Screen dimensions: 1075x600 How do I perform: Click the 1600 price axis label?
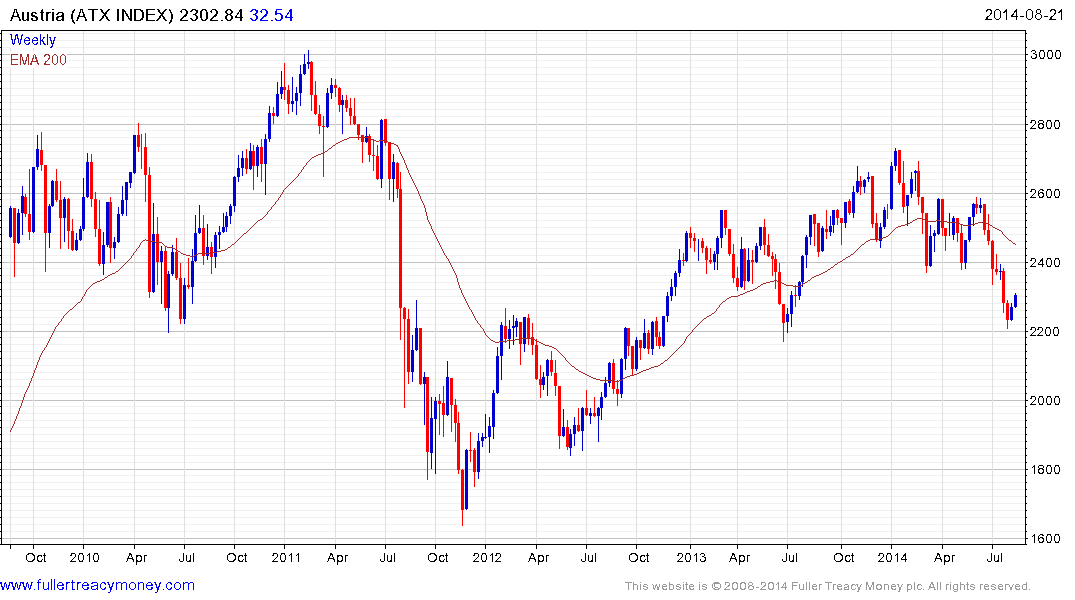pos(1046,538)
